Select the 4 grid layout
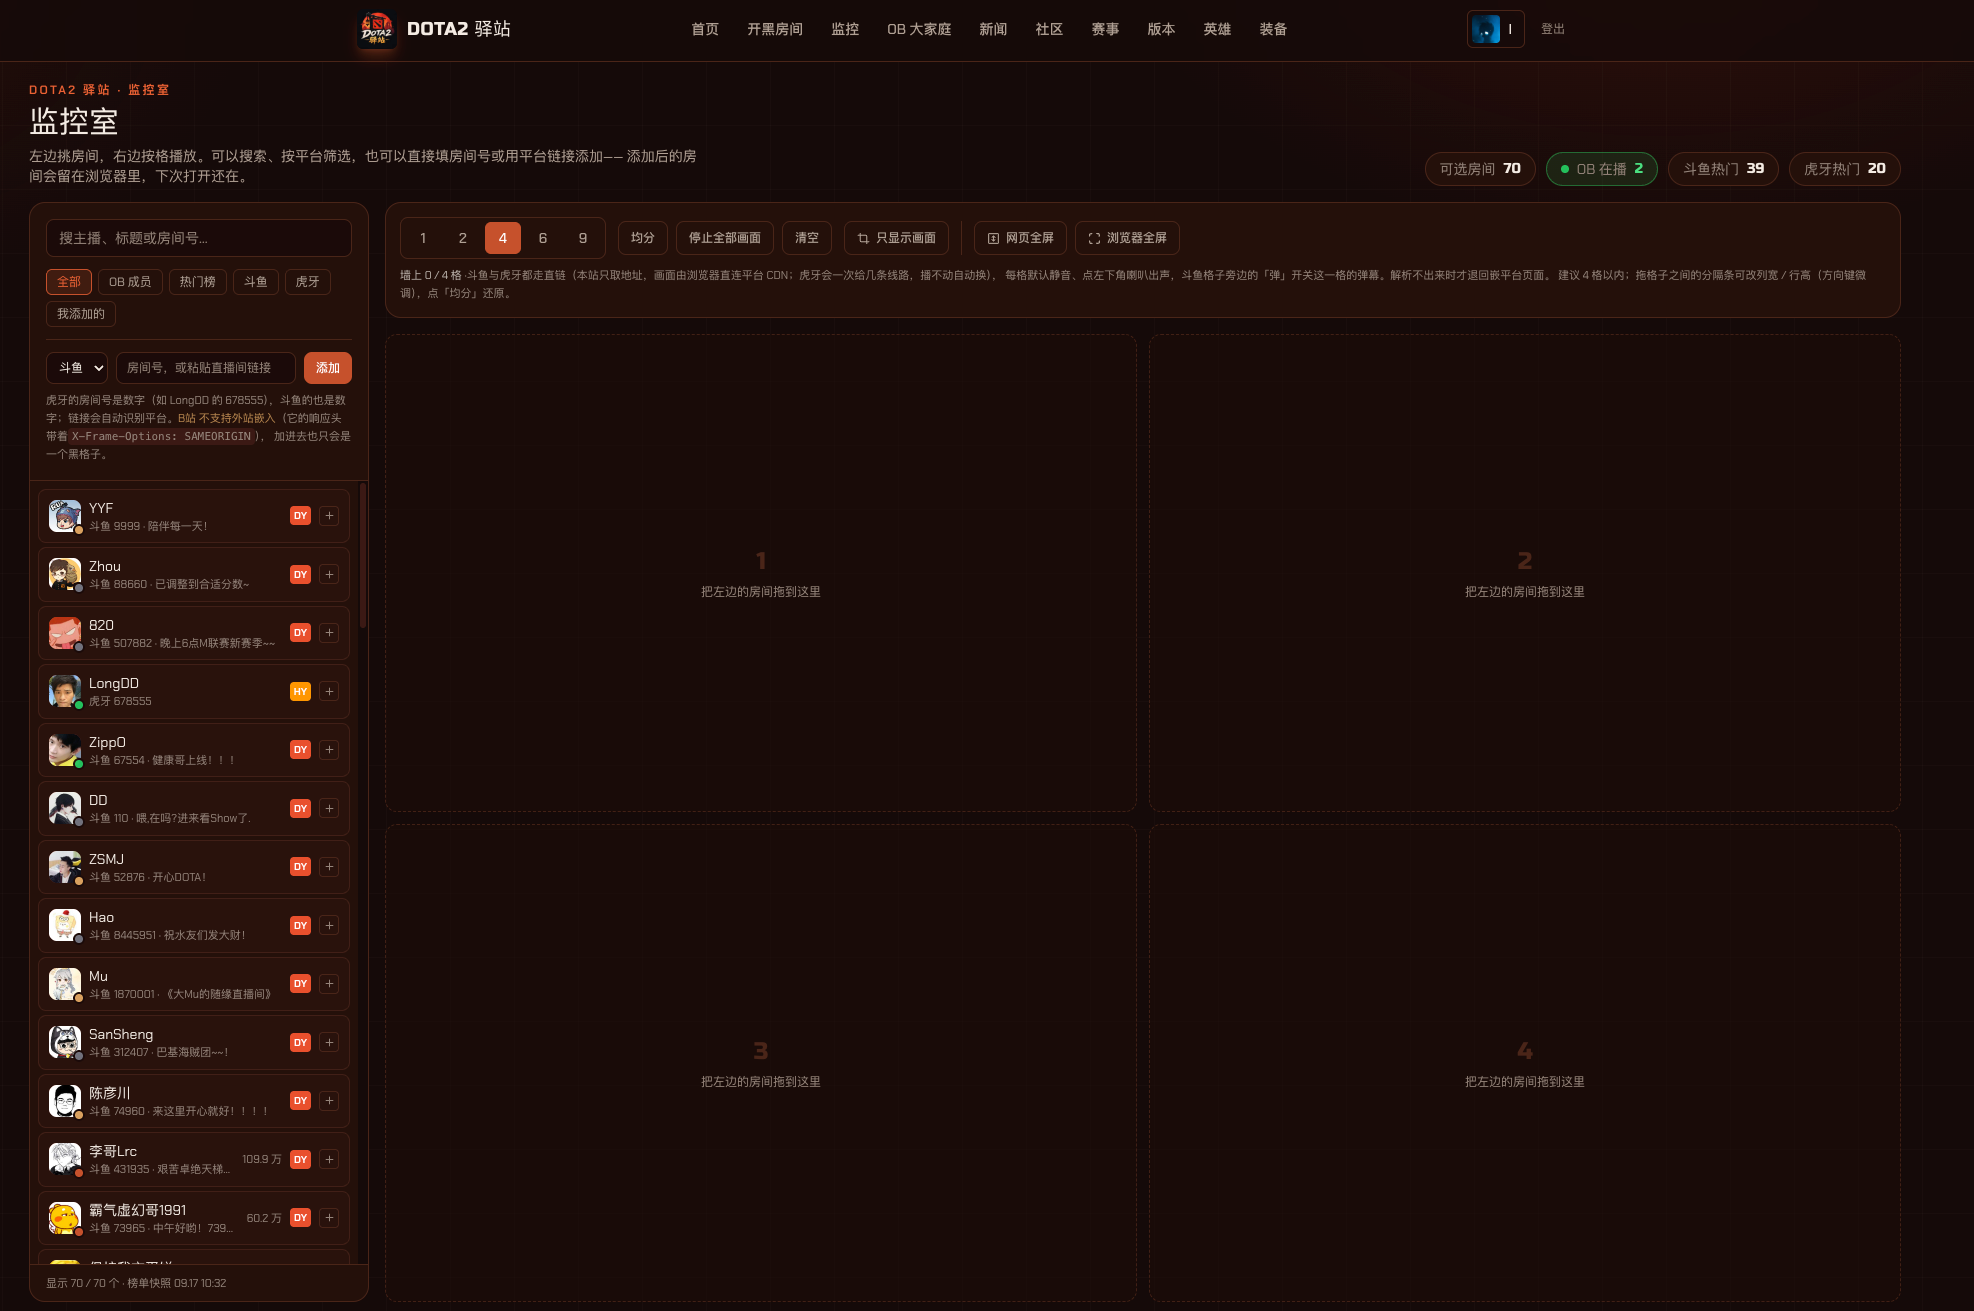 503,238
